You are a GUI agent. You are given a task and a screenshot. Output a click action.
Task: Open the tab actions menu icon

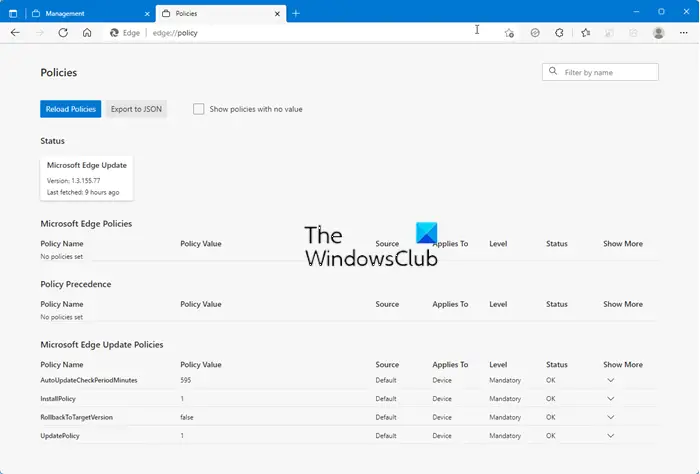point(13,13)
